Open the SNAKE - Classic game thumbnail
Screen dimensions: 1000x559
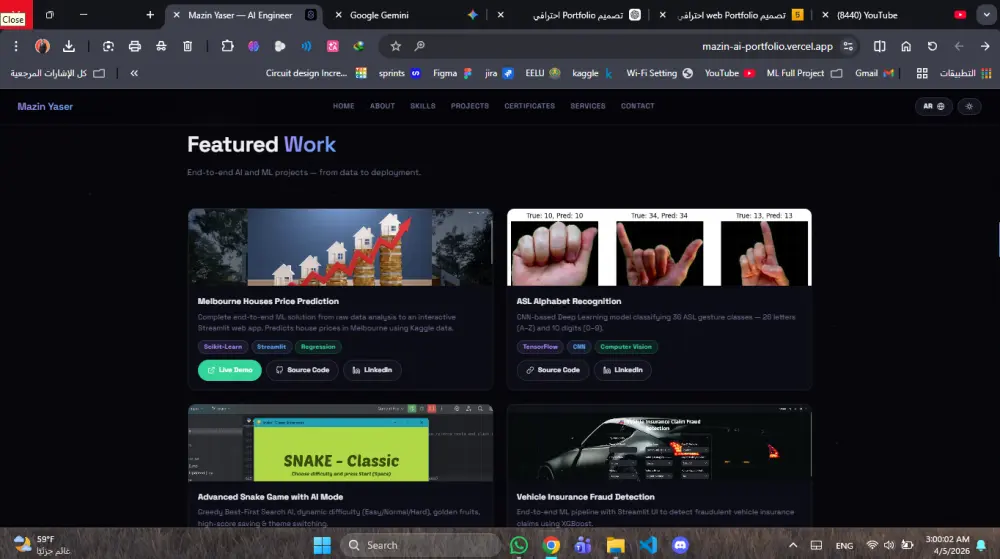340,443
